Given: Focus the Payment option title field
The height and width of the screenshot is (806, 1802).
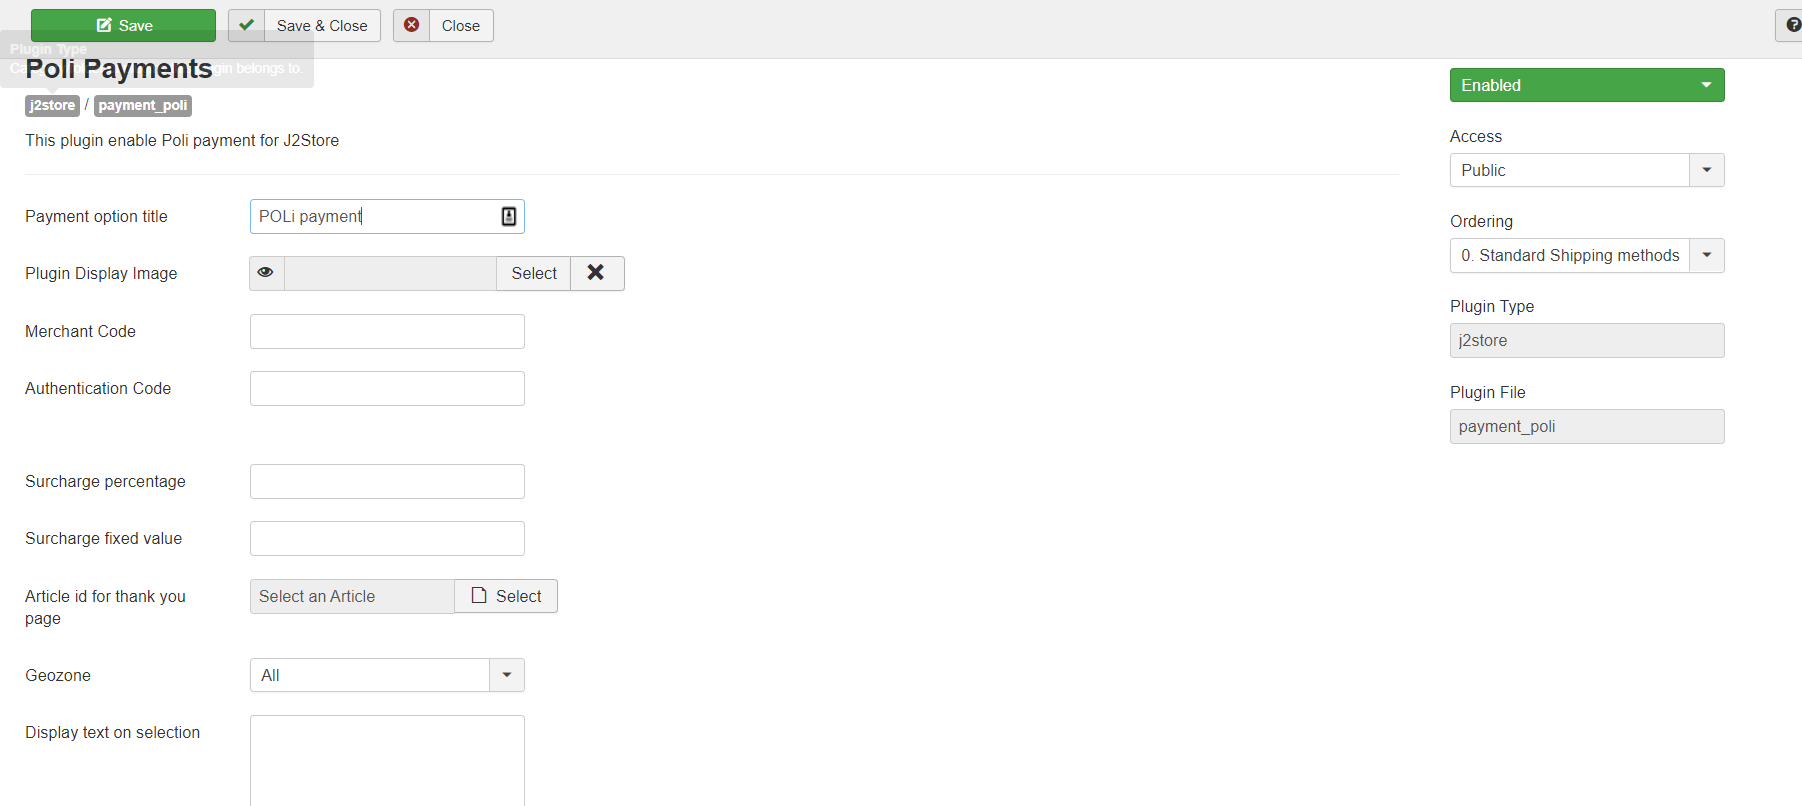Looking at the screenshot, I should (387, 216).
